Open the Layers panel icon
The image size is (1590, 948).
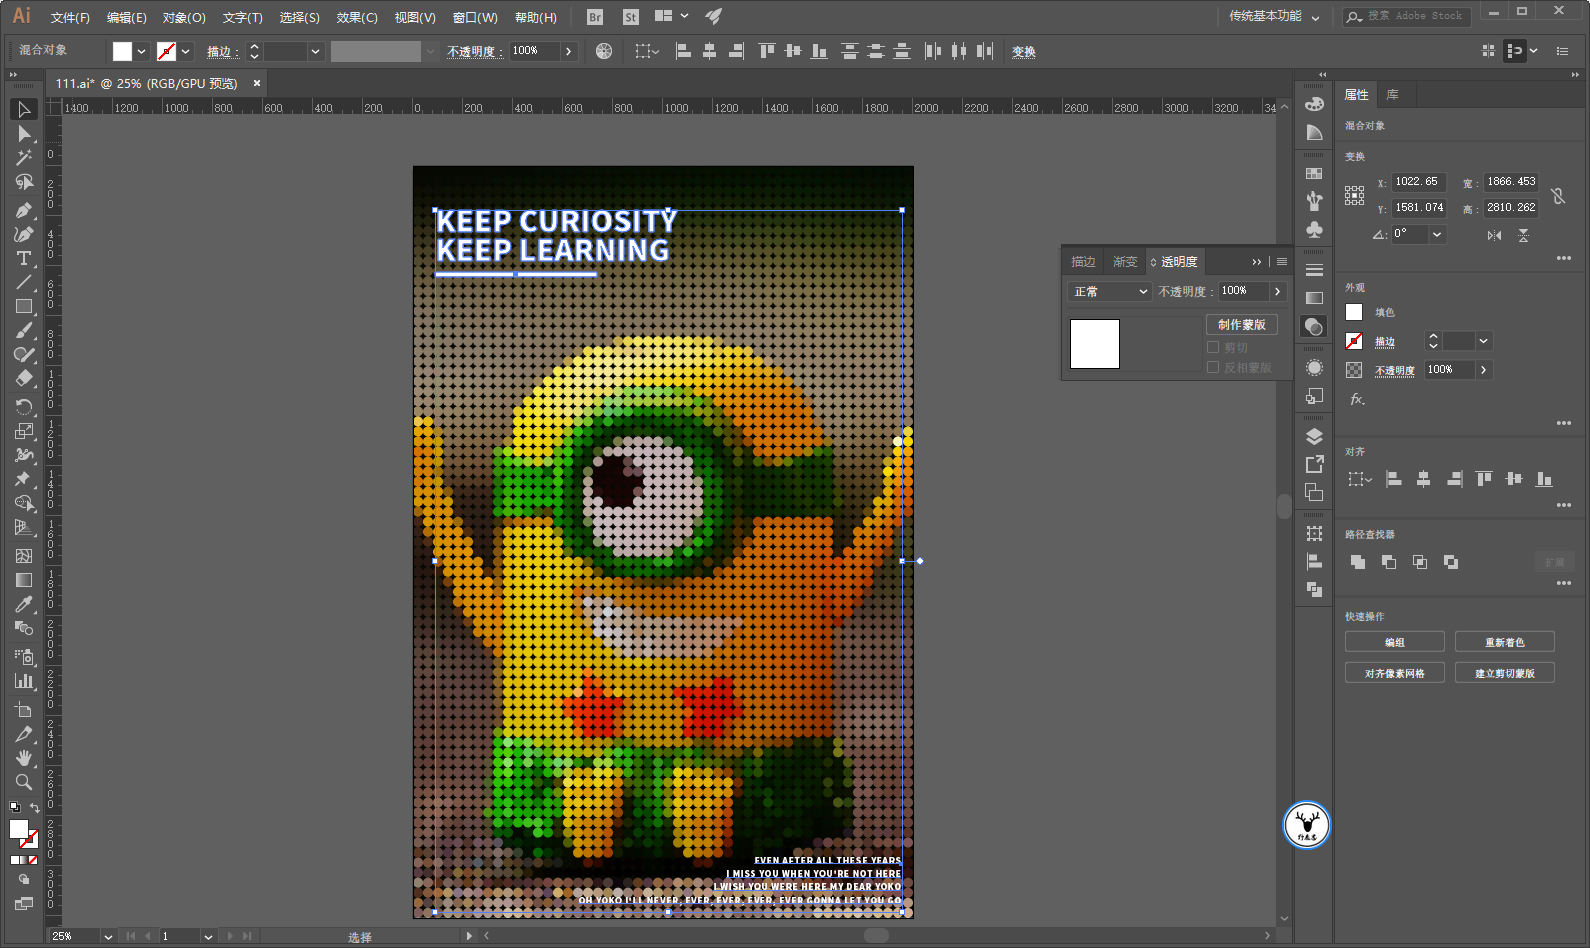pyautogui.click(x=1314, y=436)
